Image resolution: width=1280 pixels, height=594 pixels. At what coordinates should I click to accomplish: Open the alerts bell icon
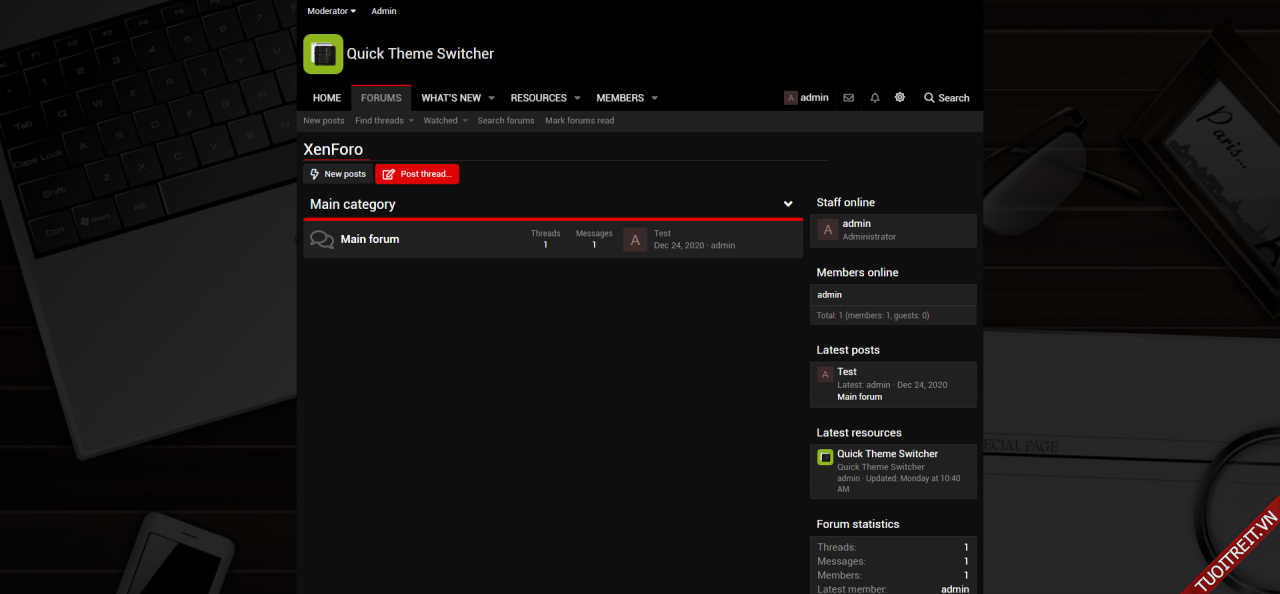coord(875,98)
